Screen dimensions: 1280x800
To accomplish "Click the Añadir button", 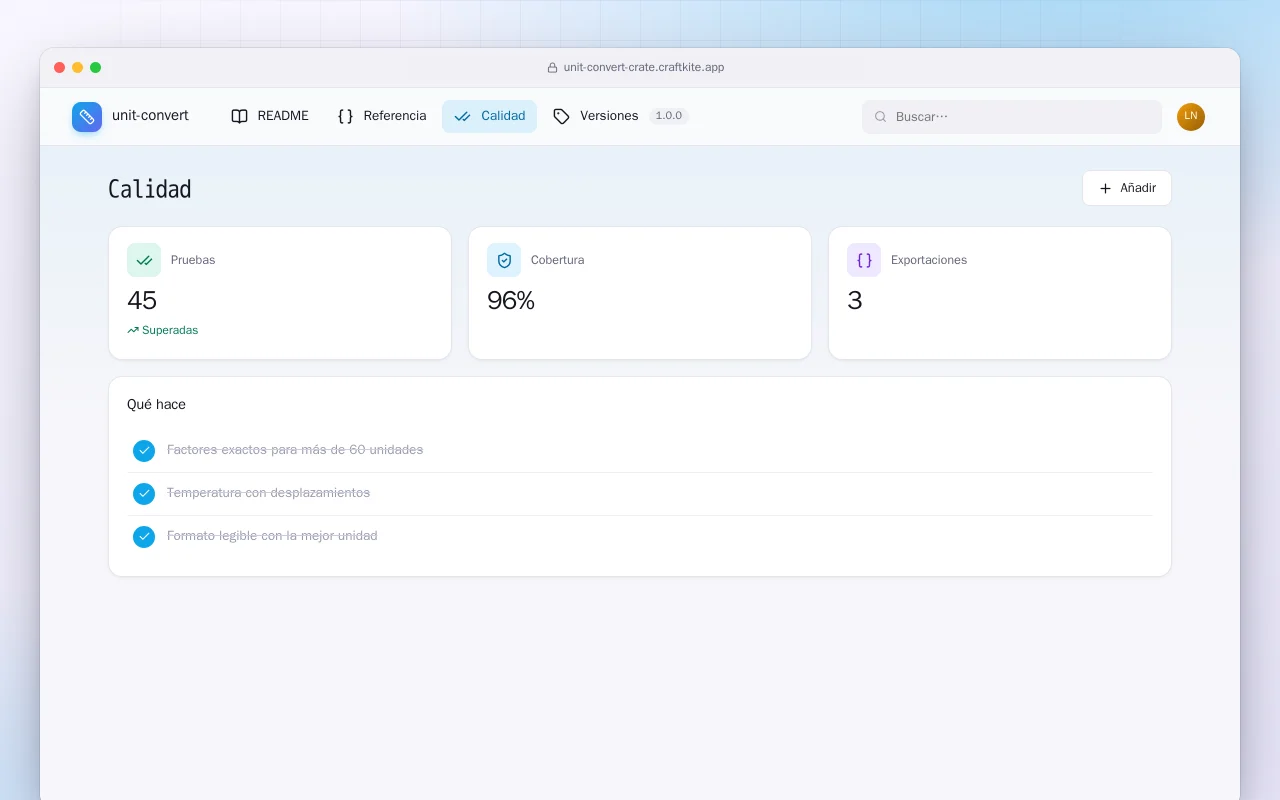I will pos(1127,188).
